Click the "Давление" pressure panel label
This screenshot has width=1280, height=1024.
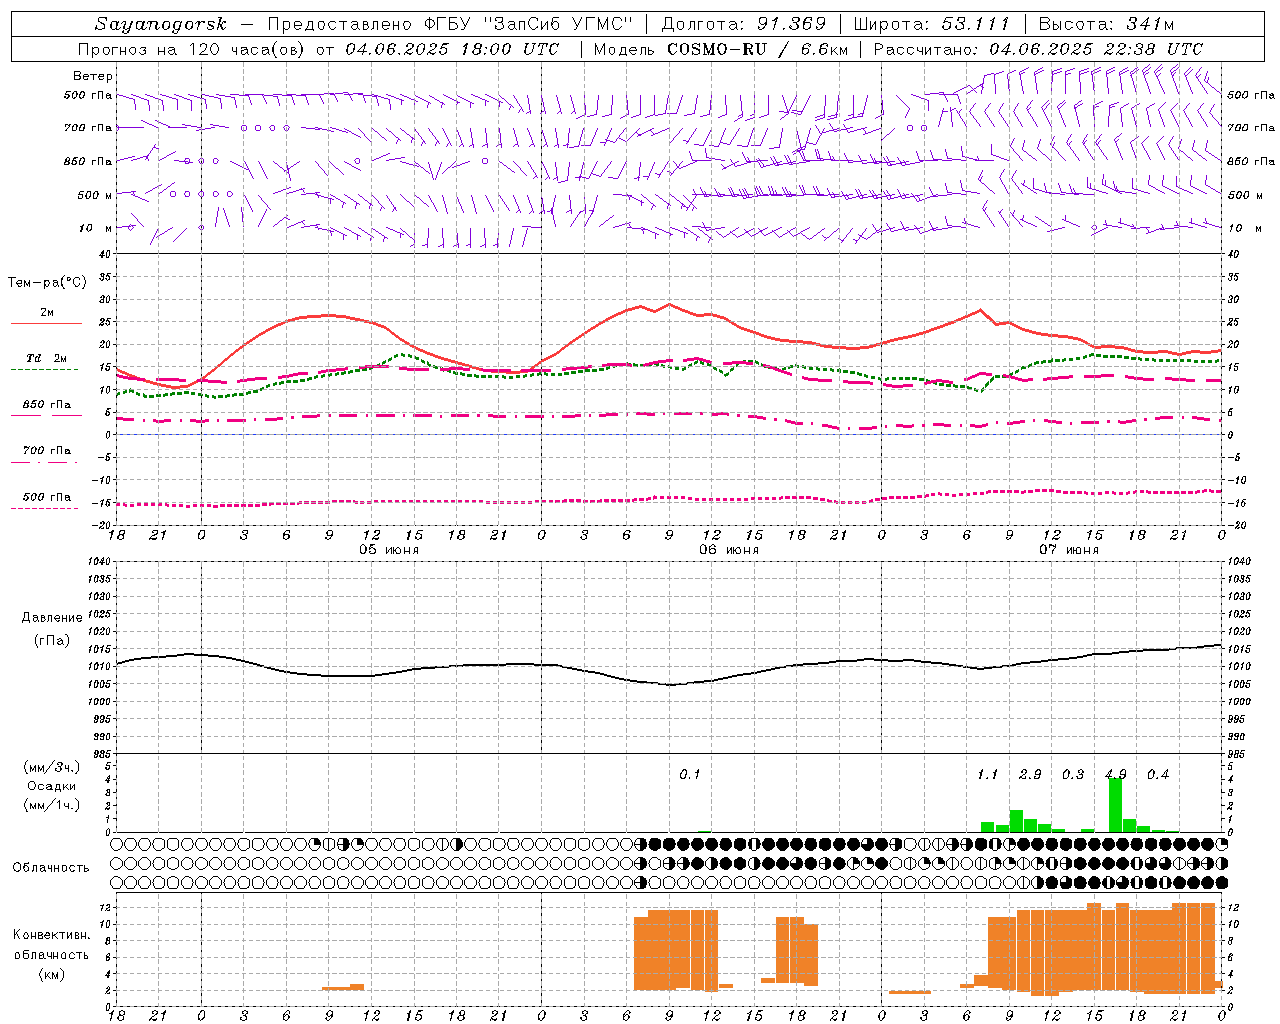click(x=52, y=618)
